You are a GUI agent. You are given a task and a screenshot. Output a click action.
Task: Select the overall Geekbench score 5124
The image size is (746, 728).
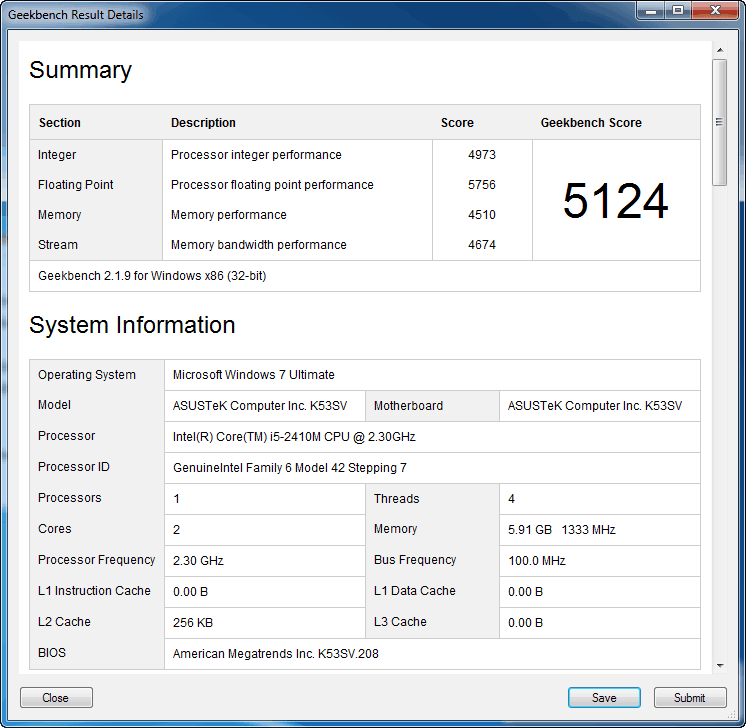point(616,201)
